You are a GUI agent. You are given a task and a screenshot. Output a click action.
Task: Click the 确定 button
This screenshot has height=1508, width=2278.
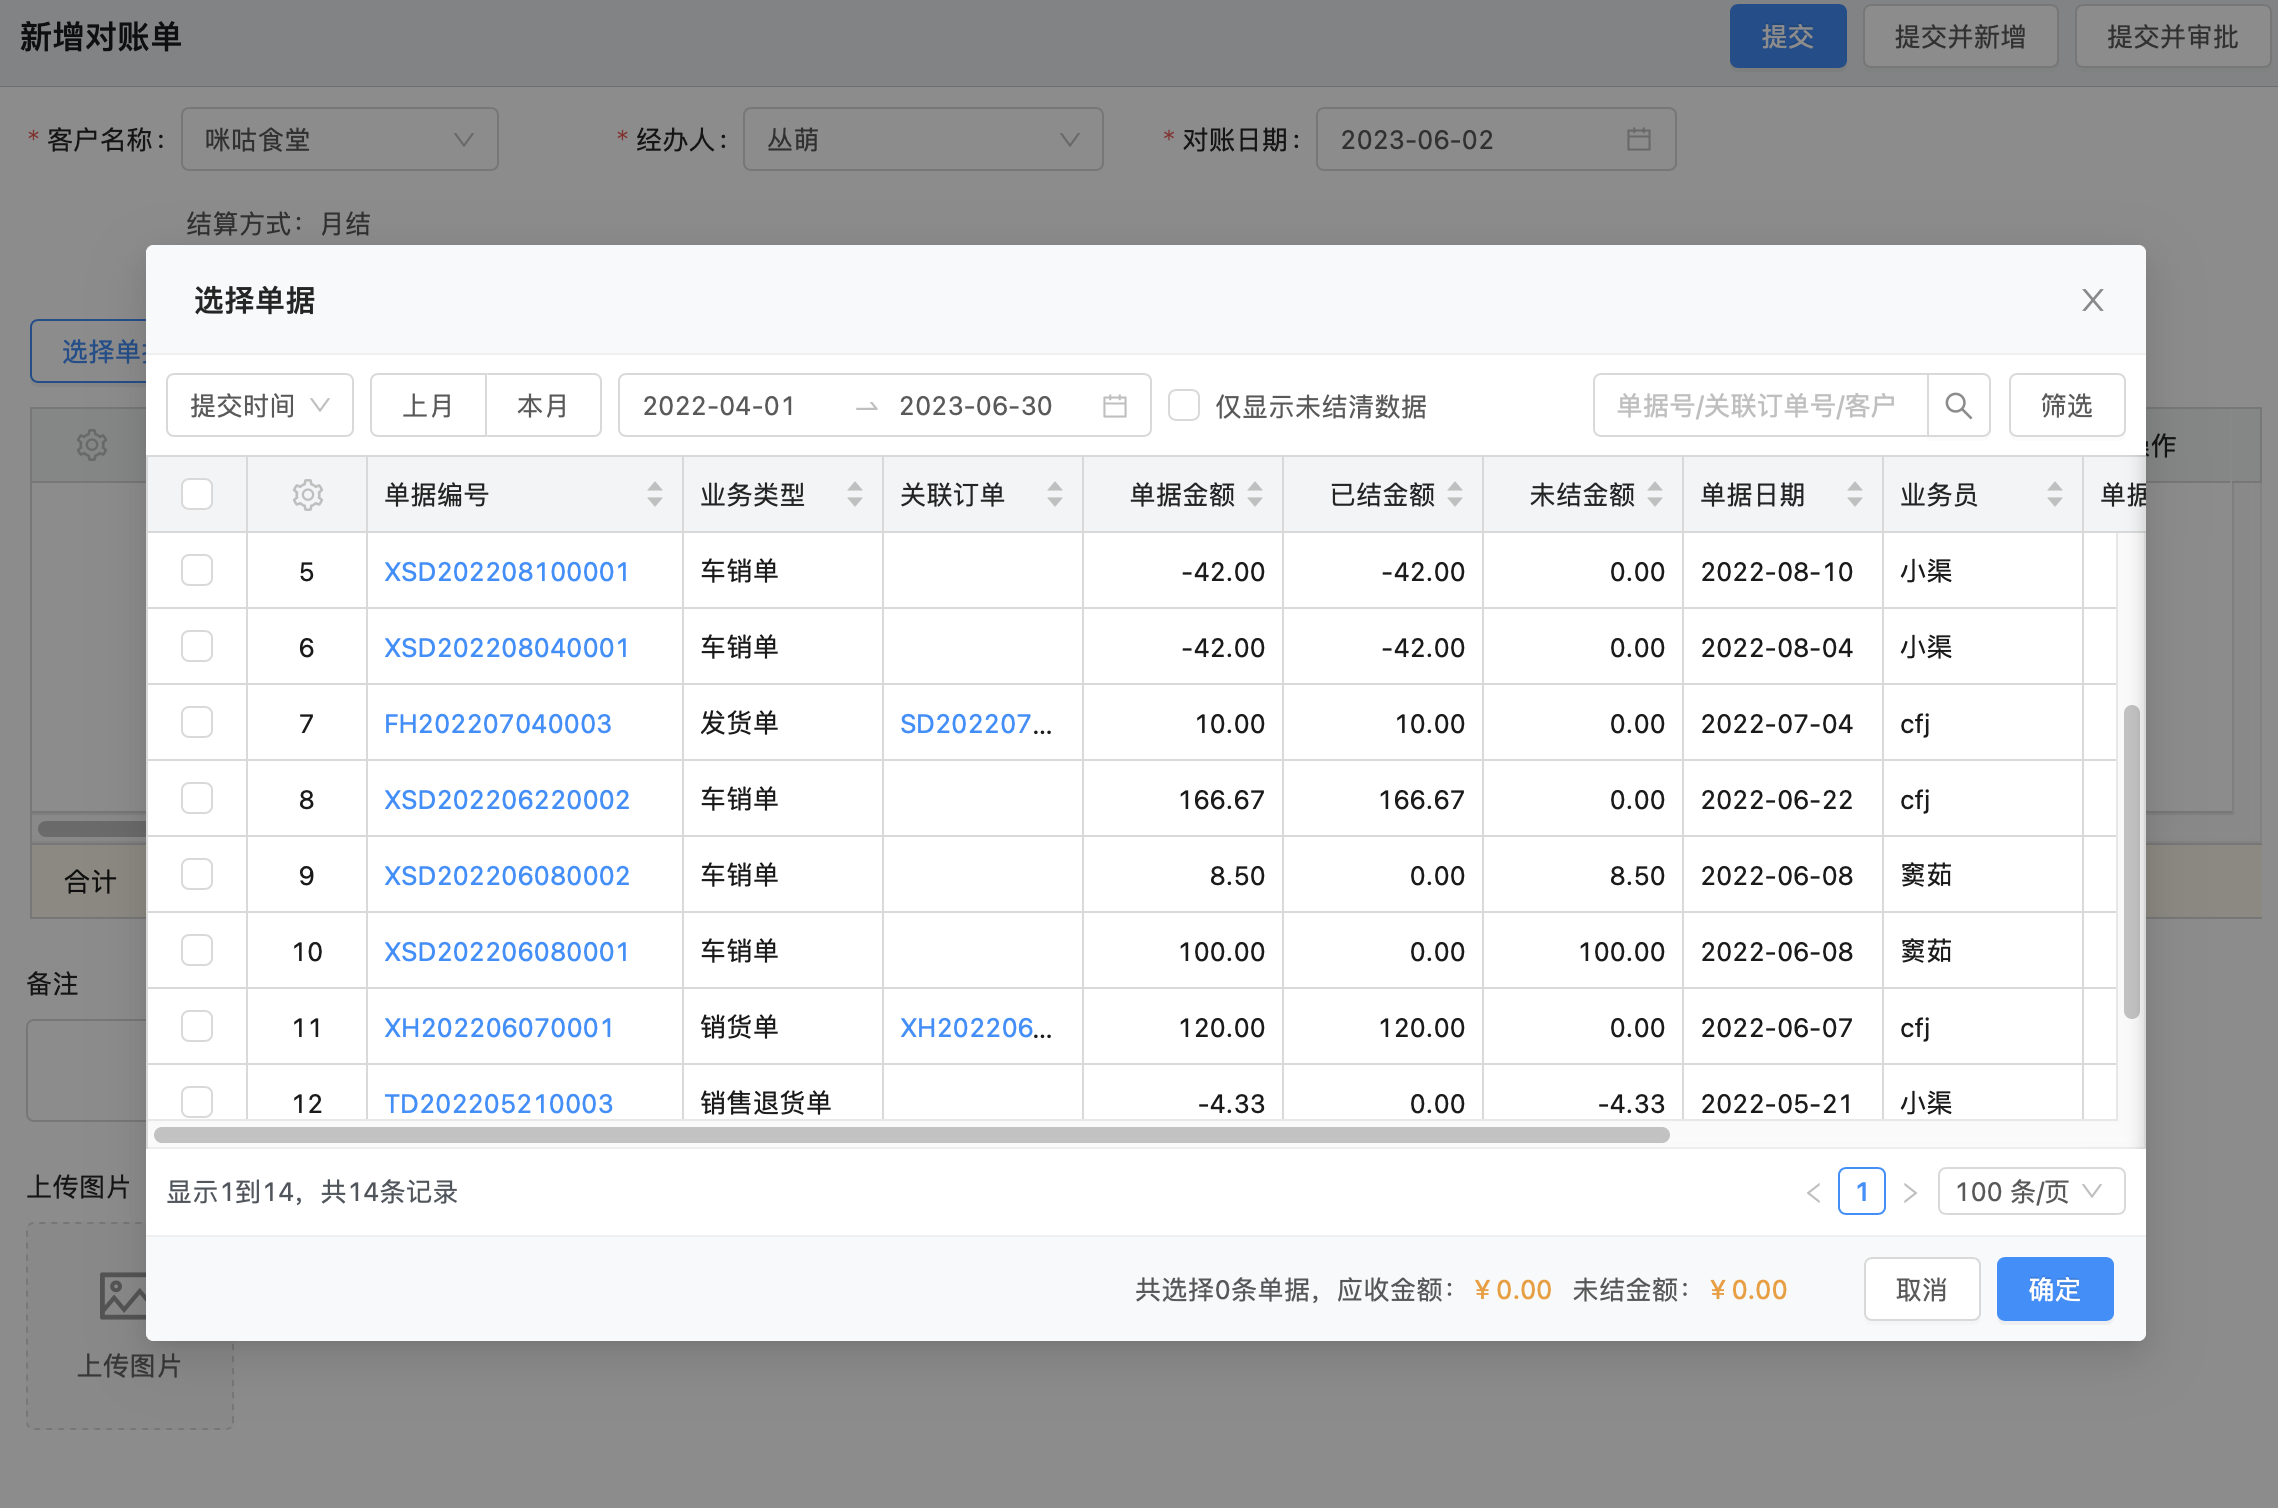(x=2054, y=1290)
